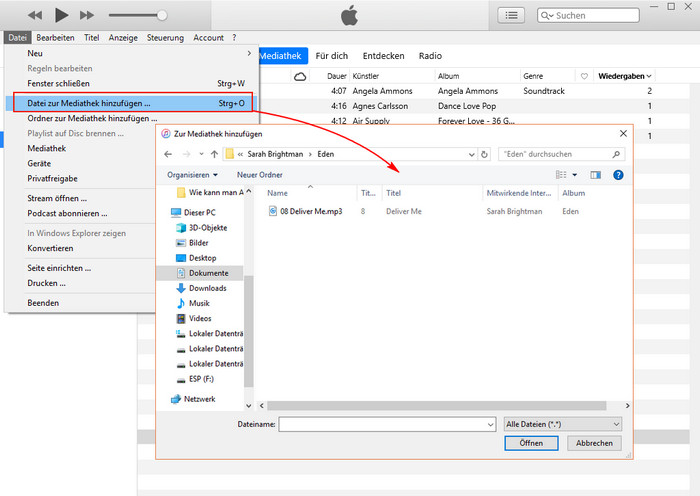Select Ordner zur Mediathek hinzufügen

(92, 118)
